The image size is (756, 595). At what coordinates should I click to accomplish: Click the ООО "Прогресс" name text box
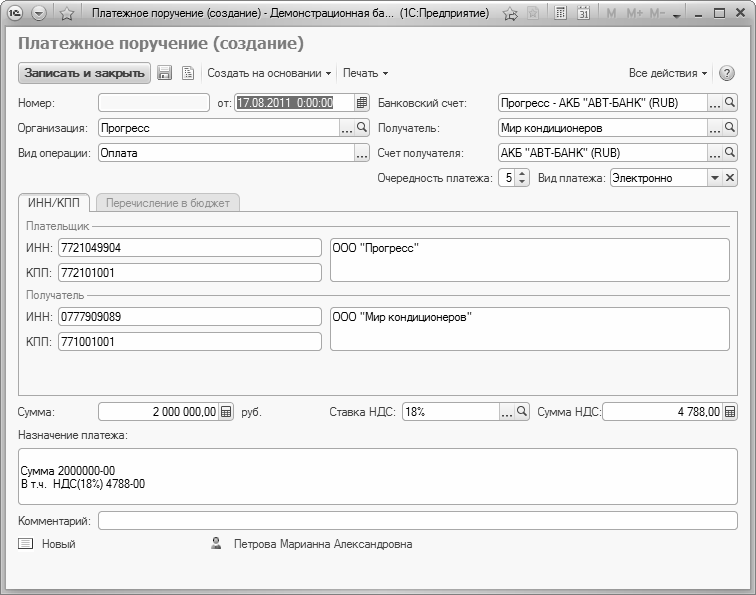pyautogui.click(x=529, y=260)
